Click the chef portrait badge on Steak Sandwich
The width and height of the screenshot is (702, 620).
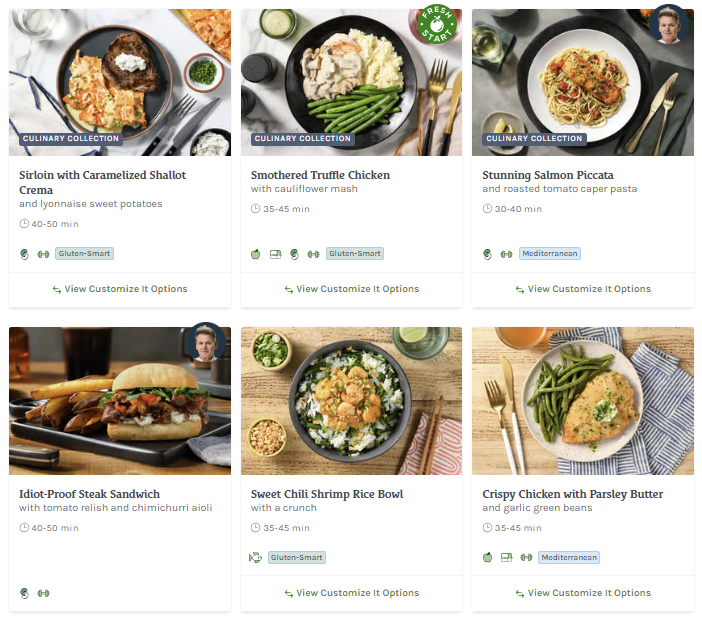[206, 343]
